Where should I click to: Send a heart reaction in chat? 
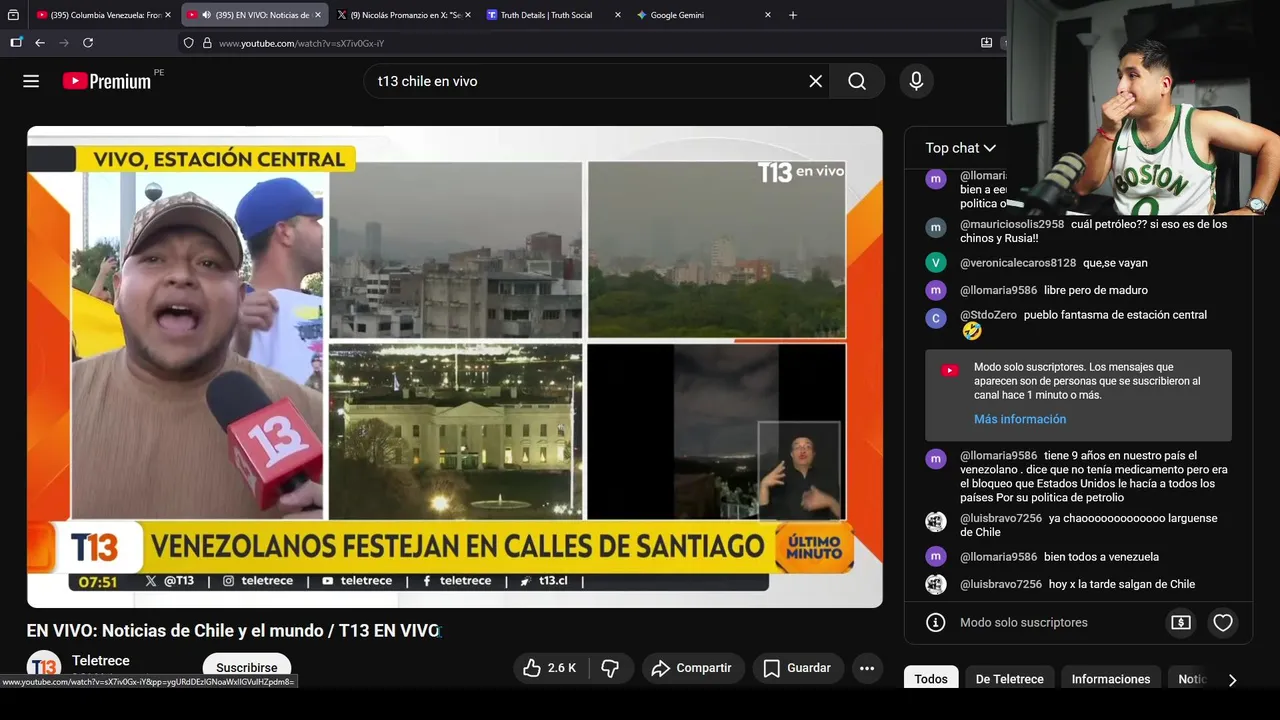[1223, 622]
